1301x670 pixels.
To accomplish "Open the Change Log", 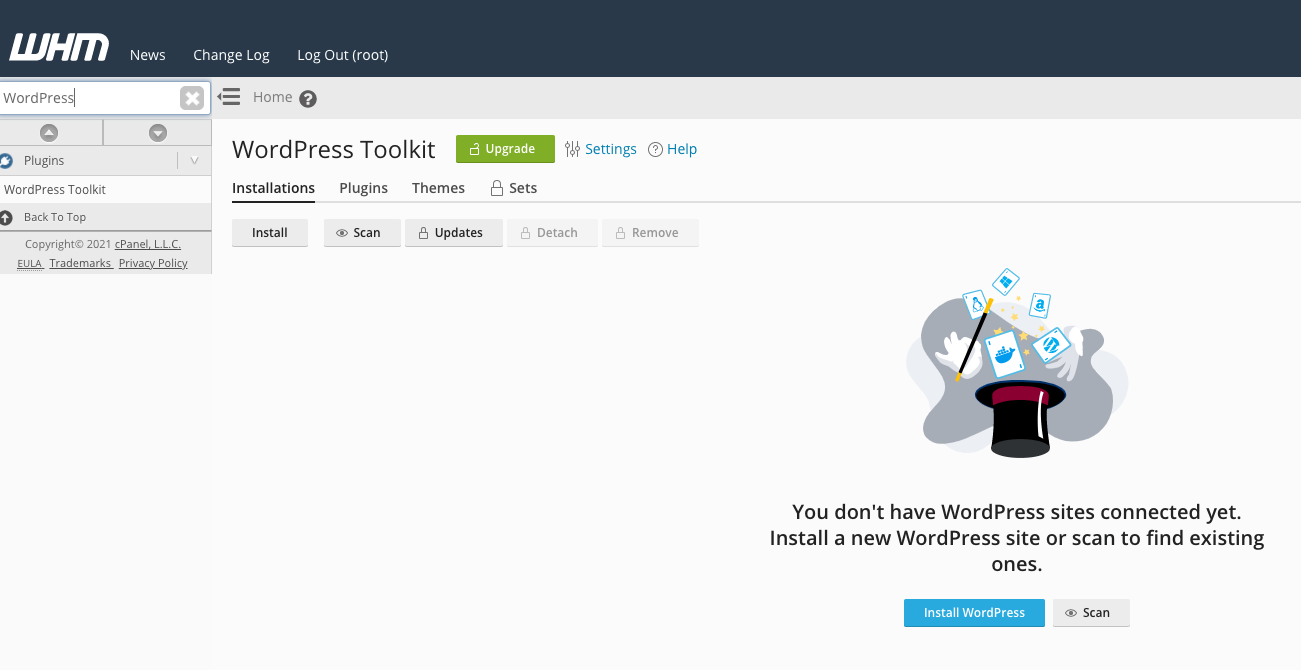I will [231, 55].
